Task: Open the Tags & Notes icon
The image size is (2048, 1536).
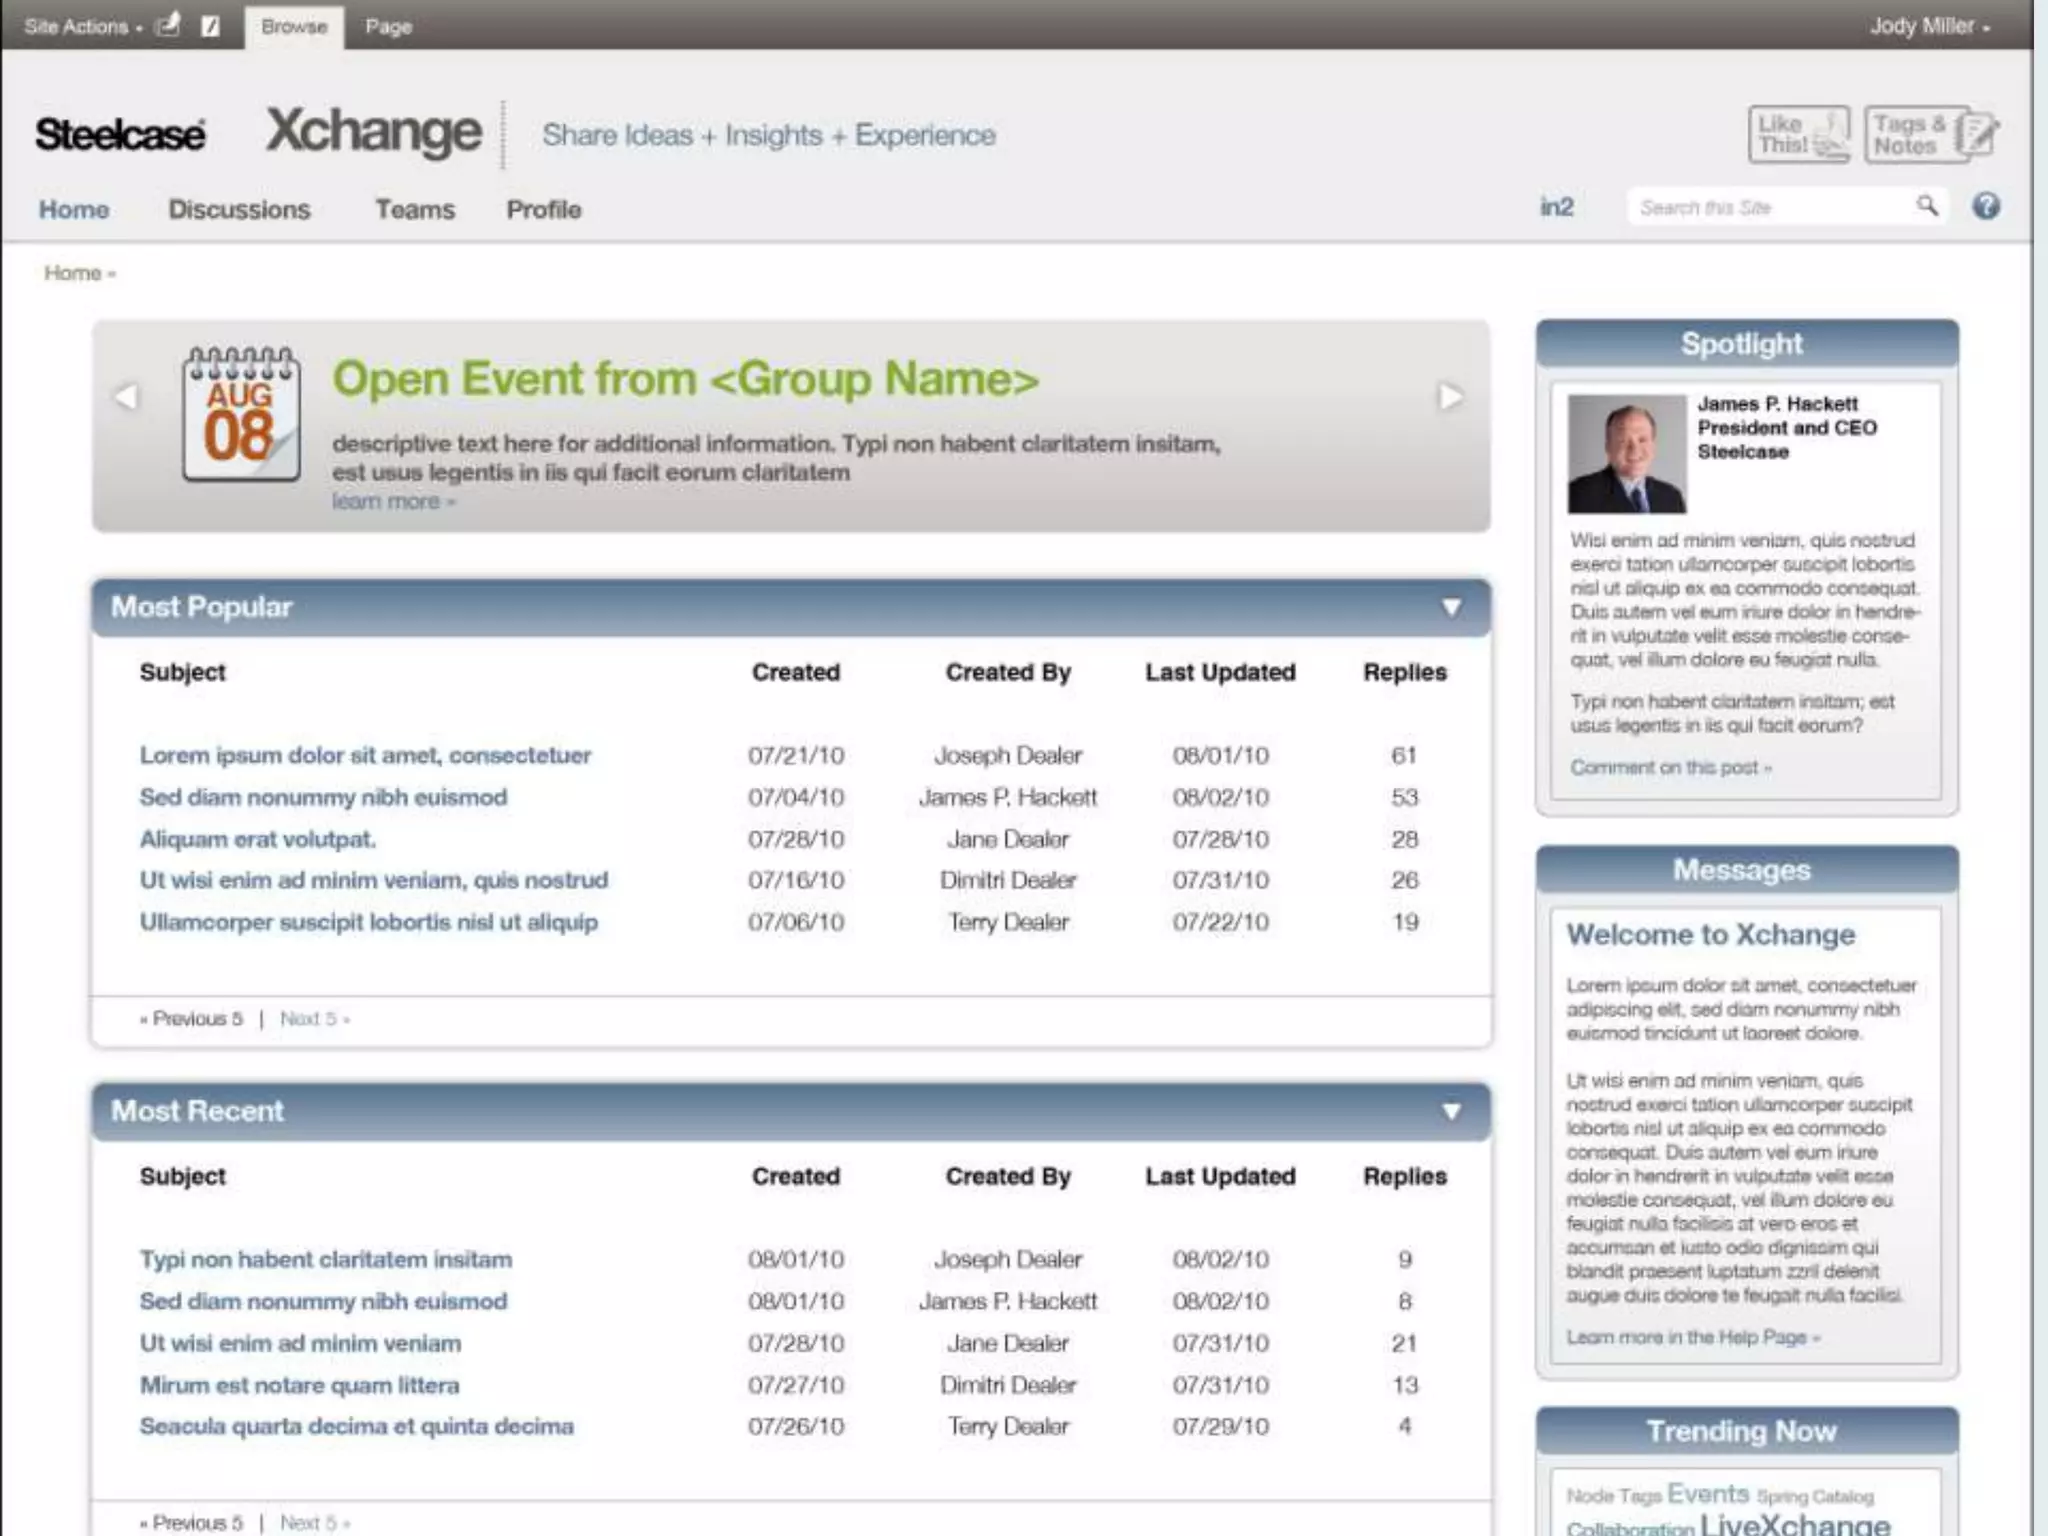Action: pos(1930,134)
